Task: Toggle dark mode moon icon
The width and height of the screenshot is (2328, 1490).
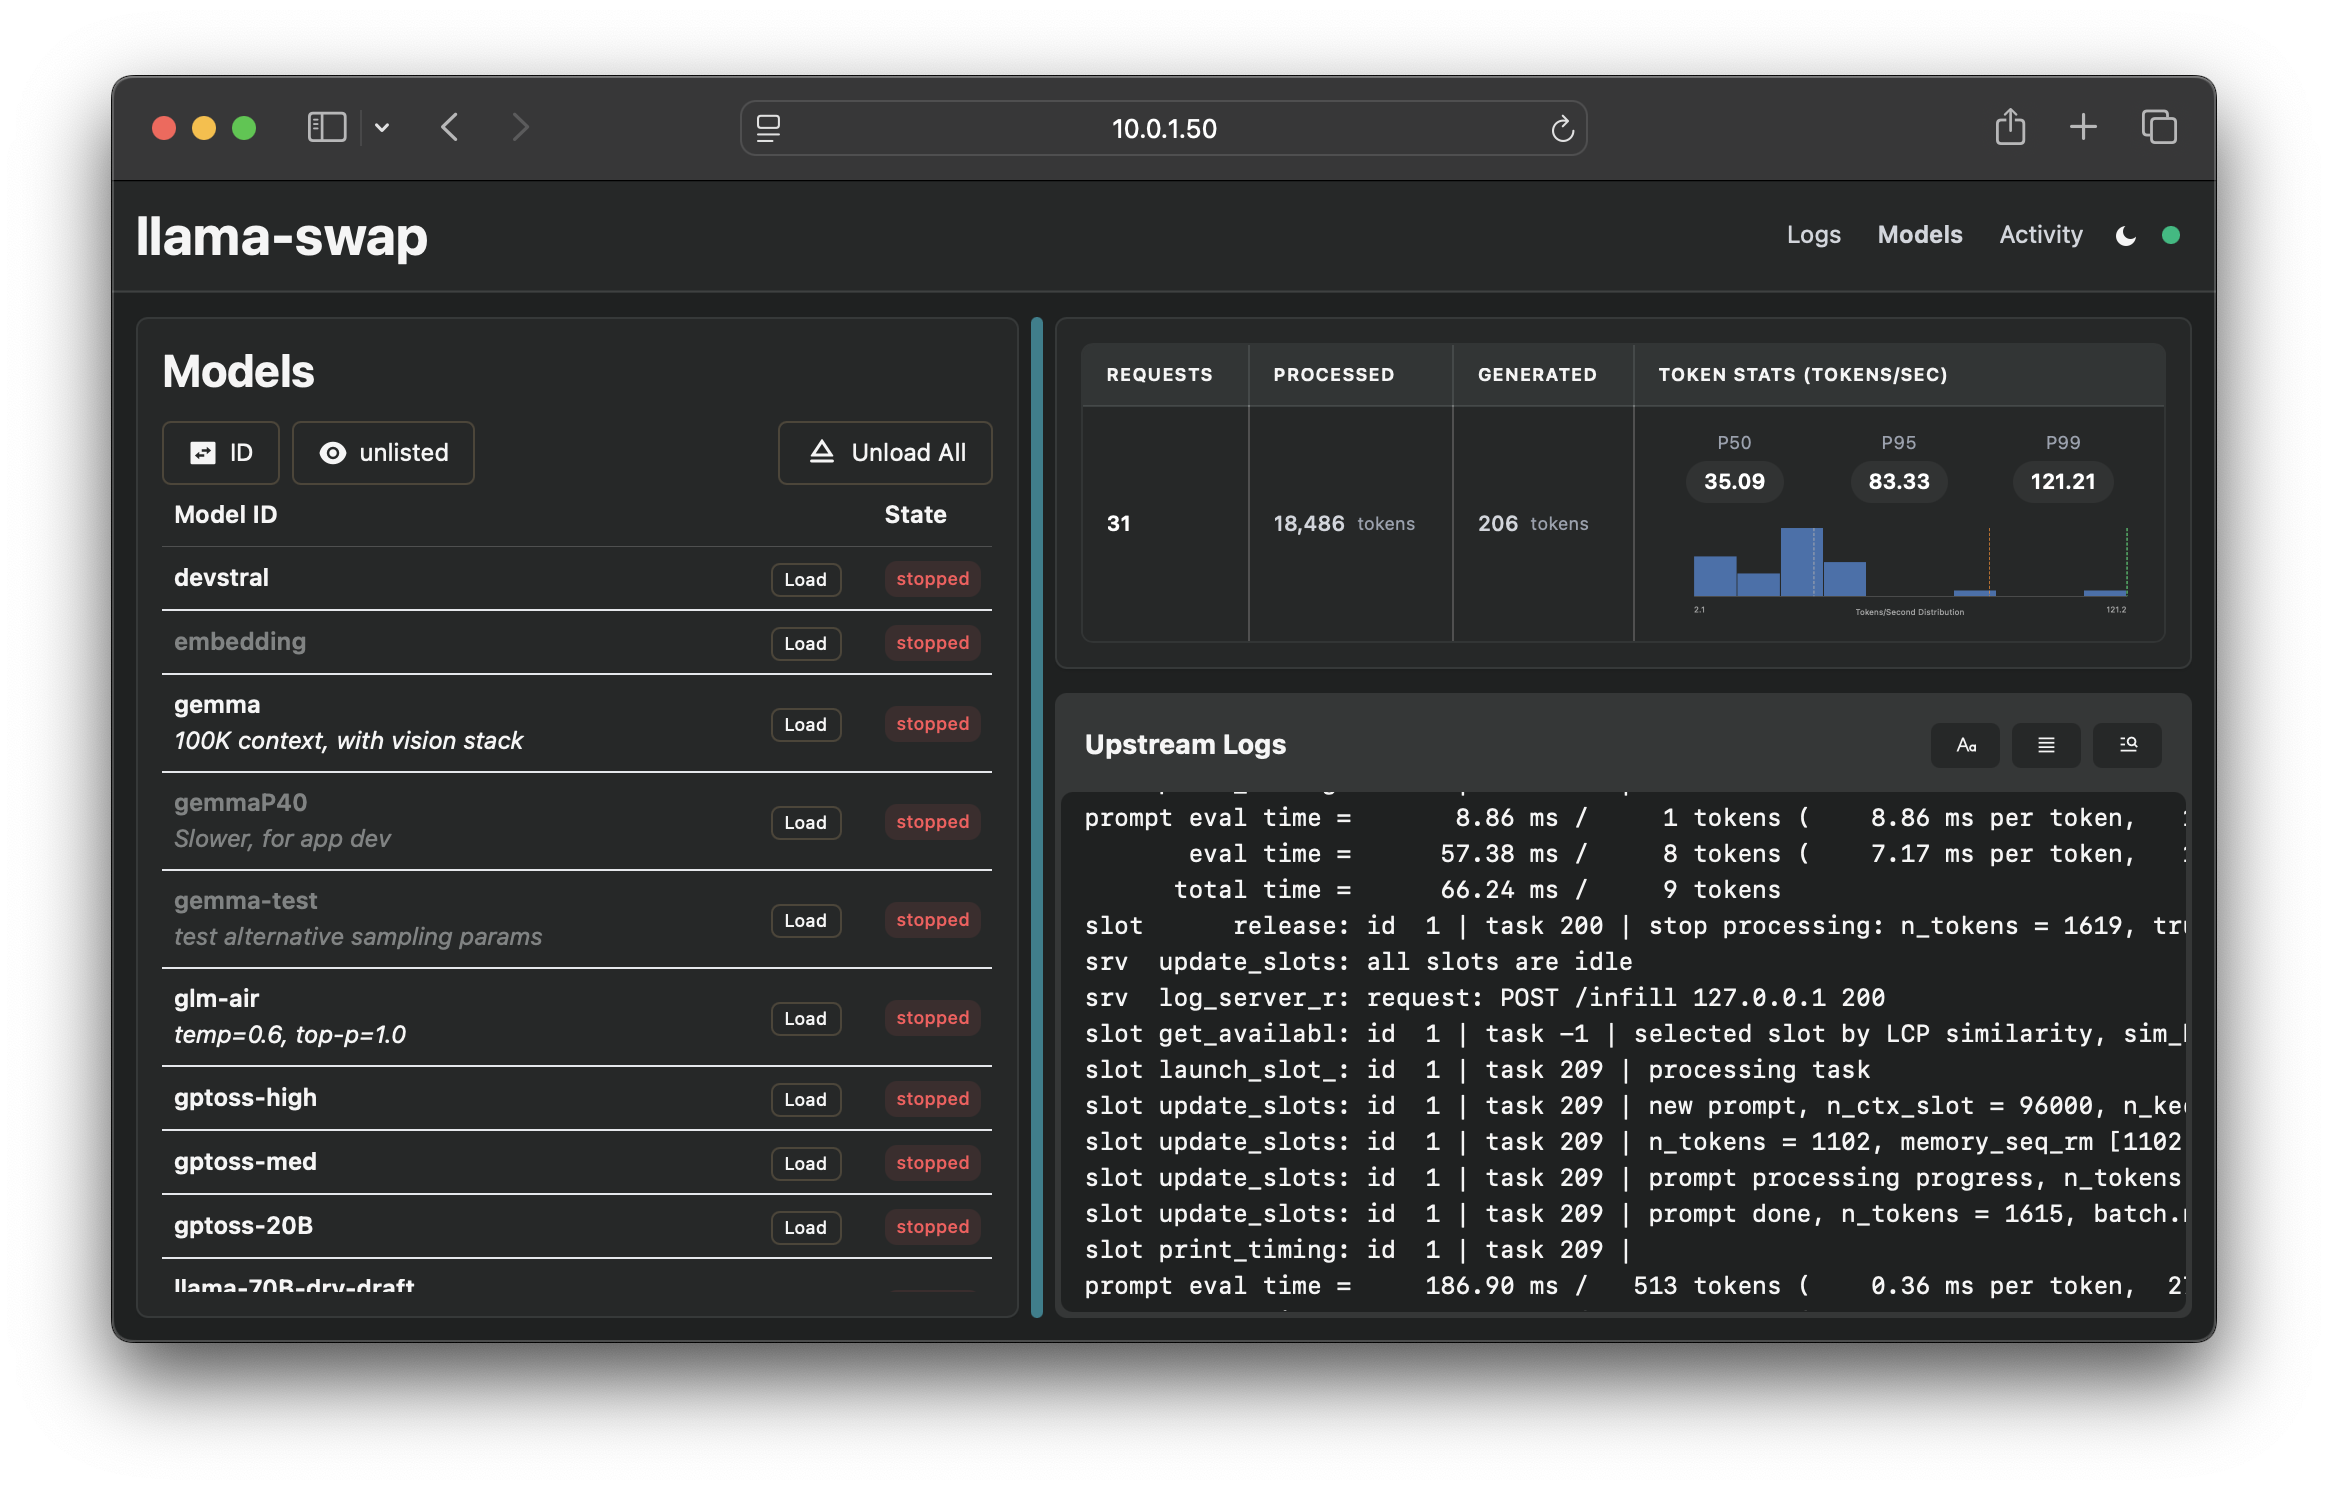Action: pos(2126,236)
